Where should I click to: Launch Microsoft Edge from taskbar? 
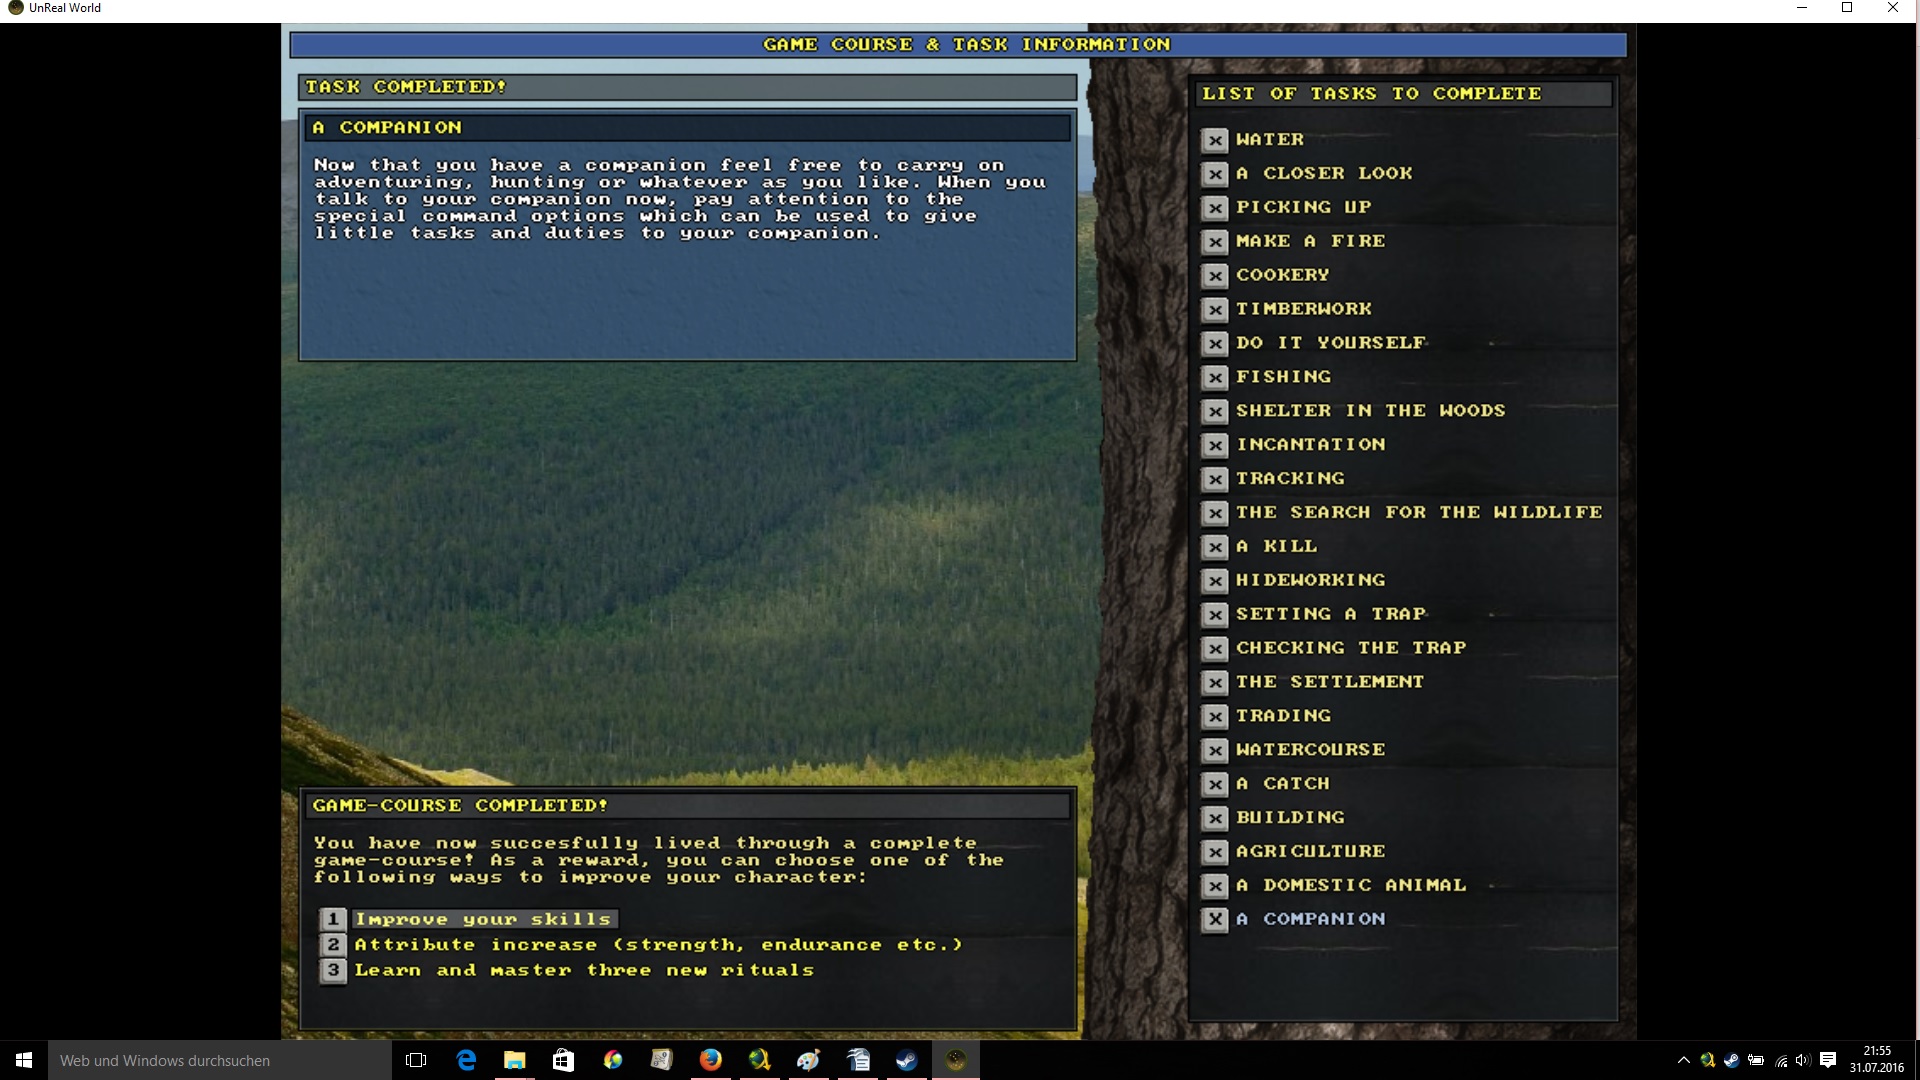point(466,1060)
